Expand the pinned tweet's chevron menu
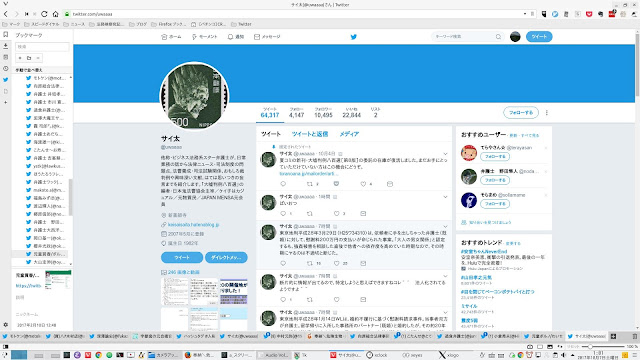The height and width of the screenshot is (360, 640). click(445, 154)
